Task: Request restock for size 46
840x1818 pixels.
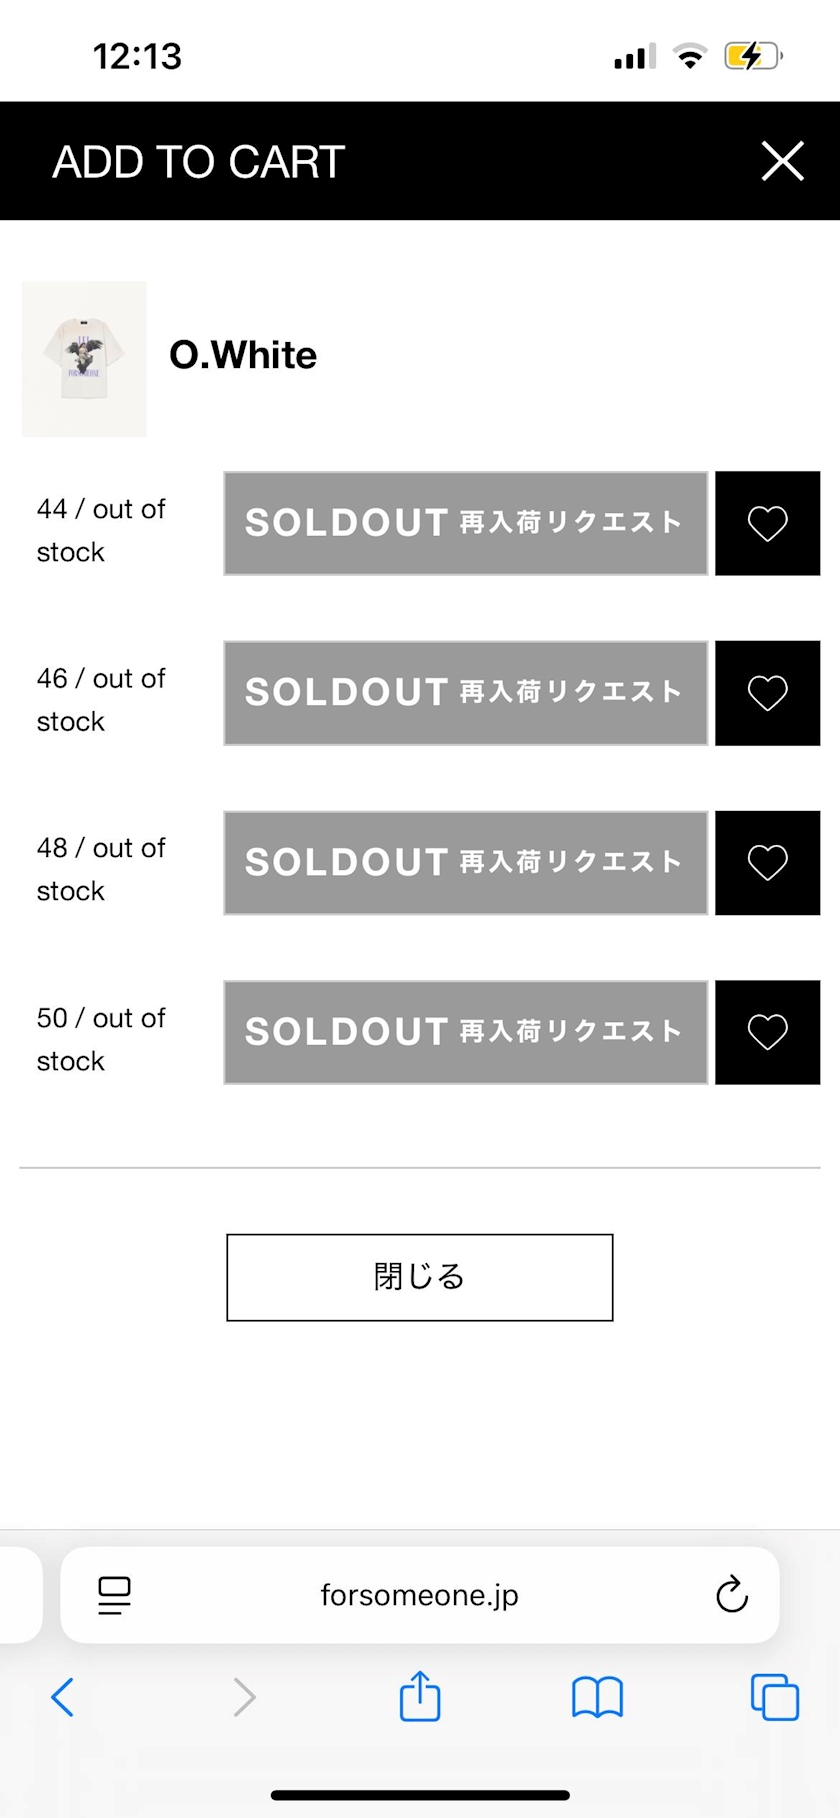Action: tap(466, 693)
